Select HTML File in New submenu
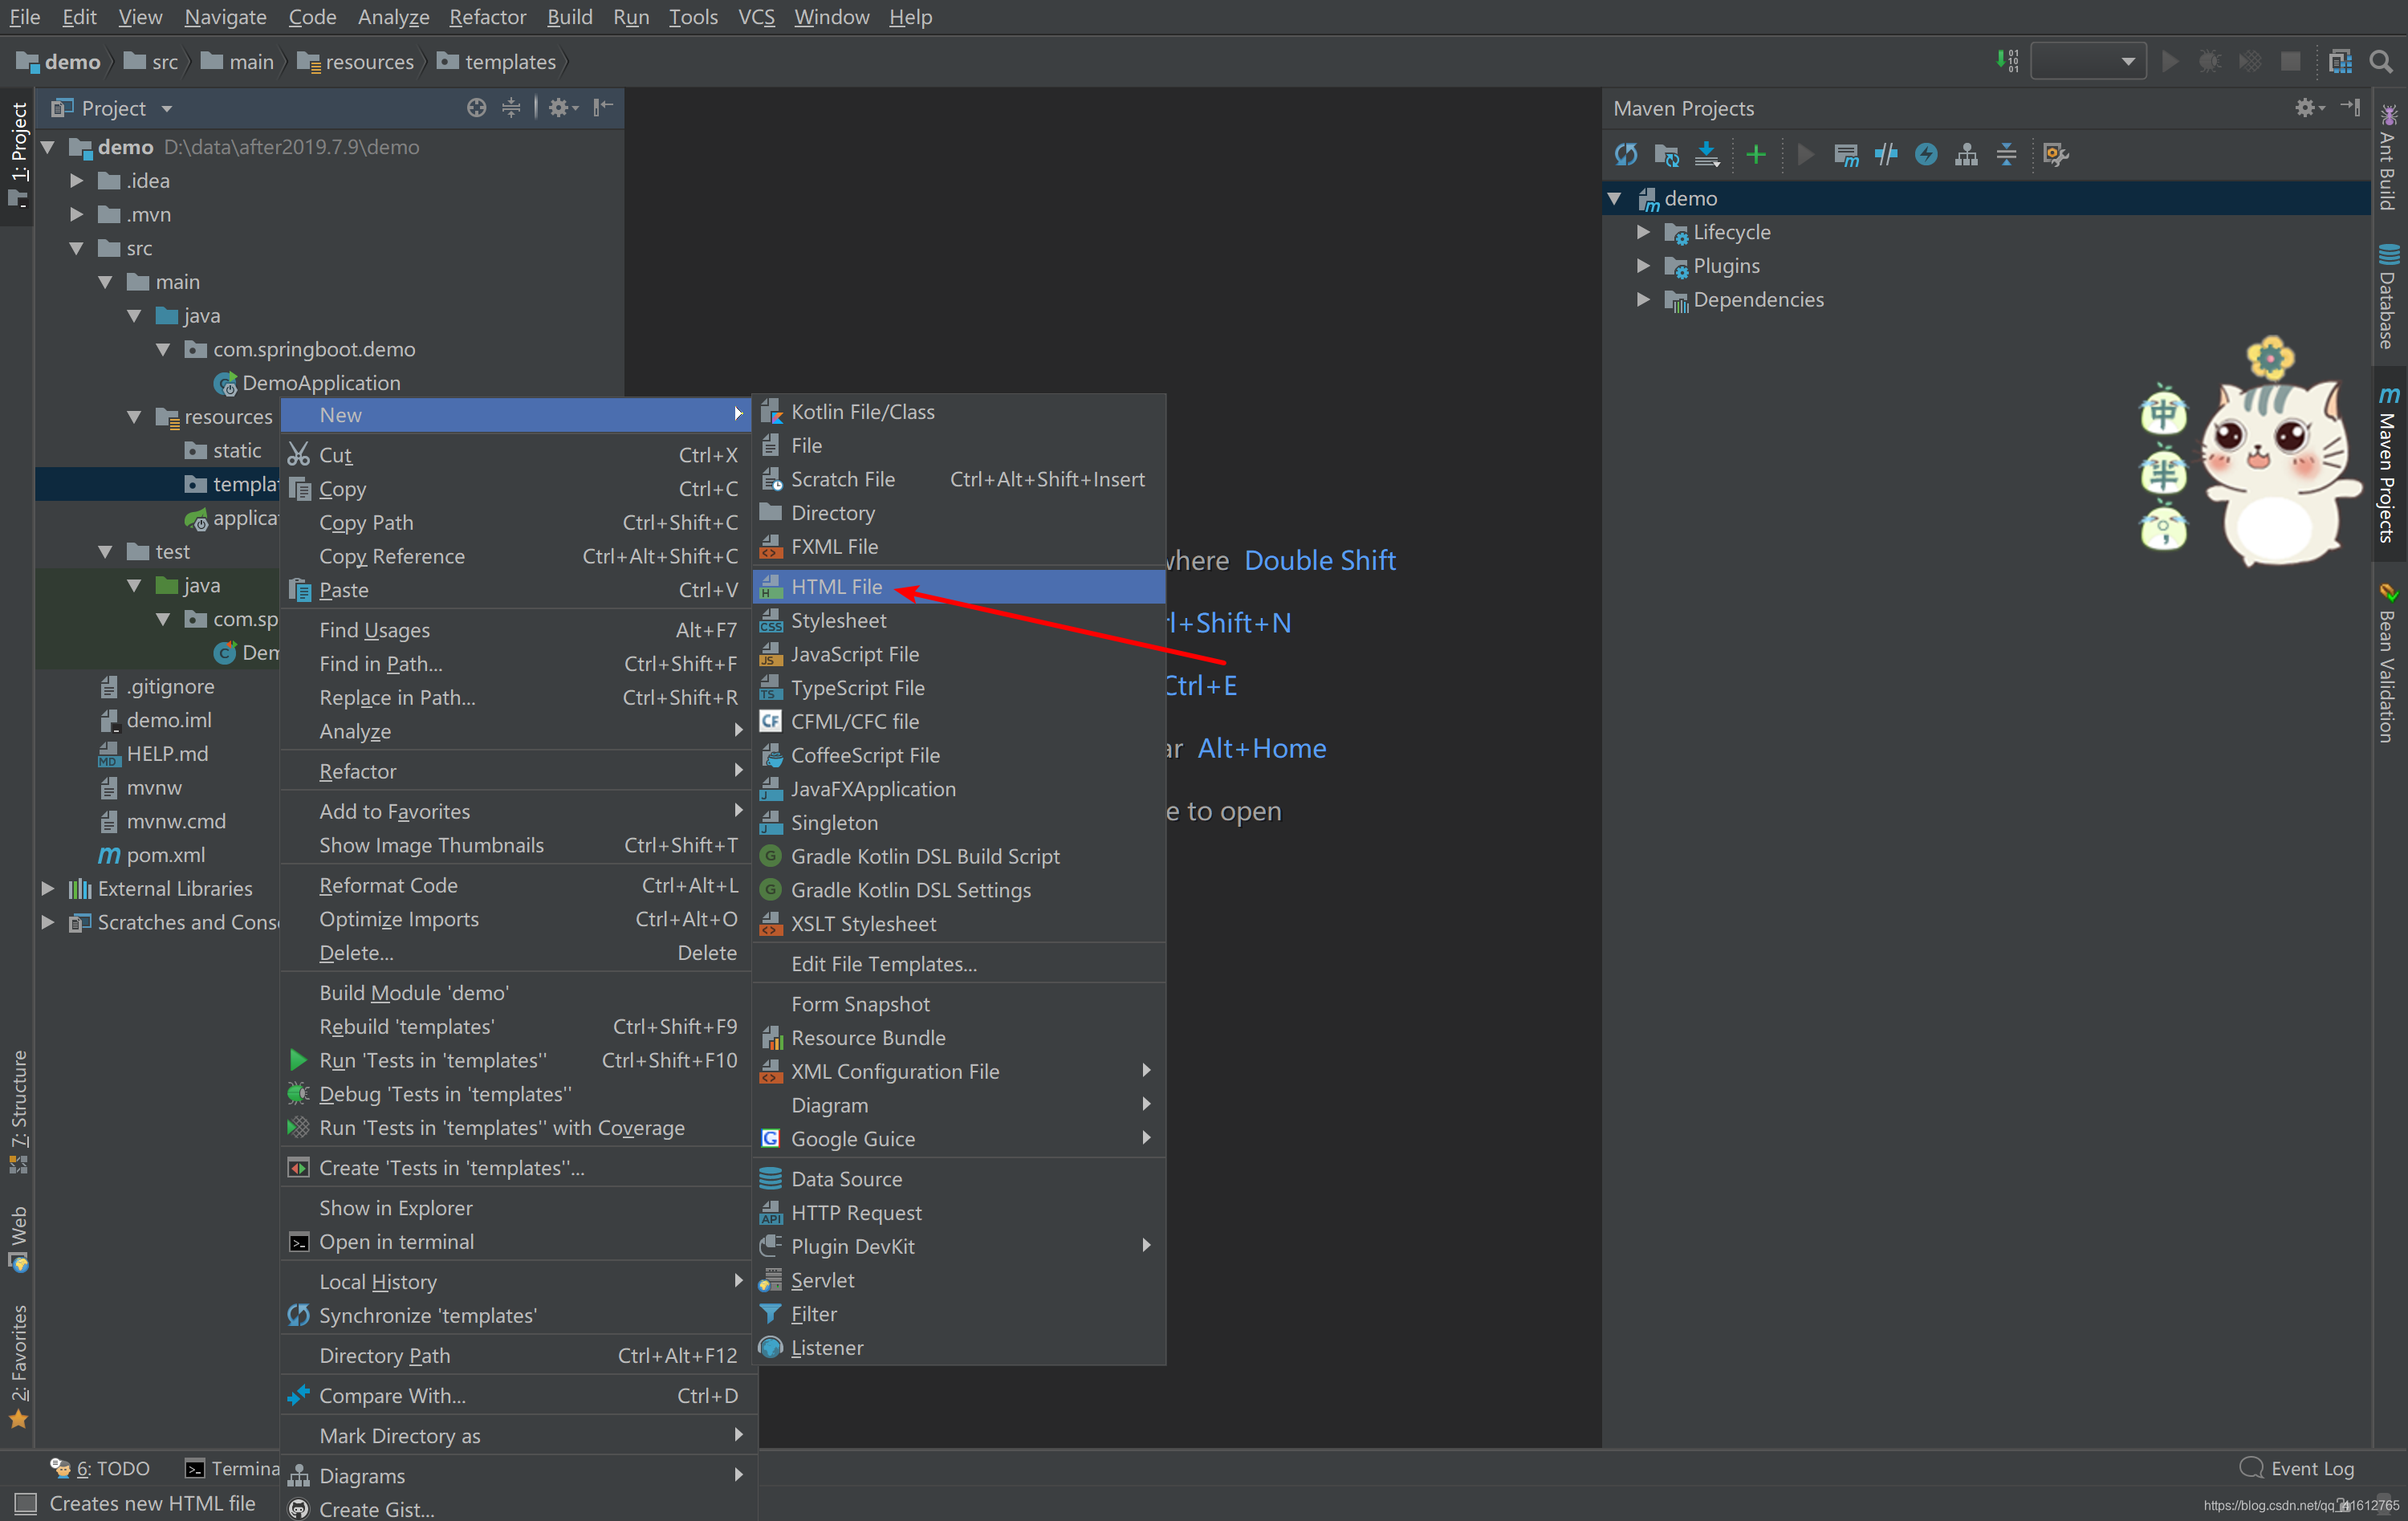 [836, 587]
